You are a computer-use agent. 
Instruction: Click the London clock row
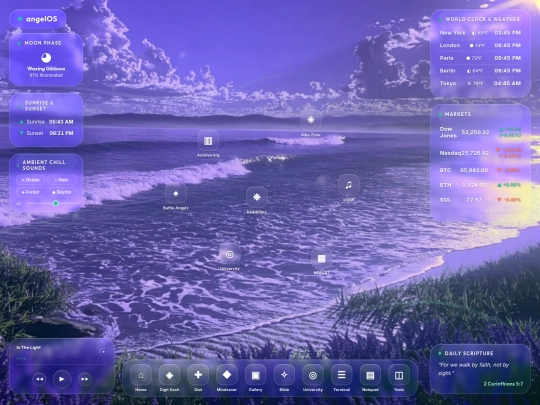tap(480, 45)
